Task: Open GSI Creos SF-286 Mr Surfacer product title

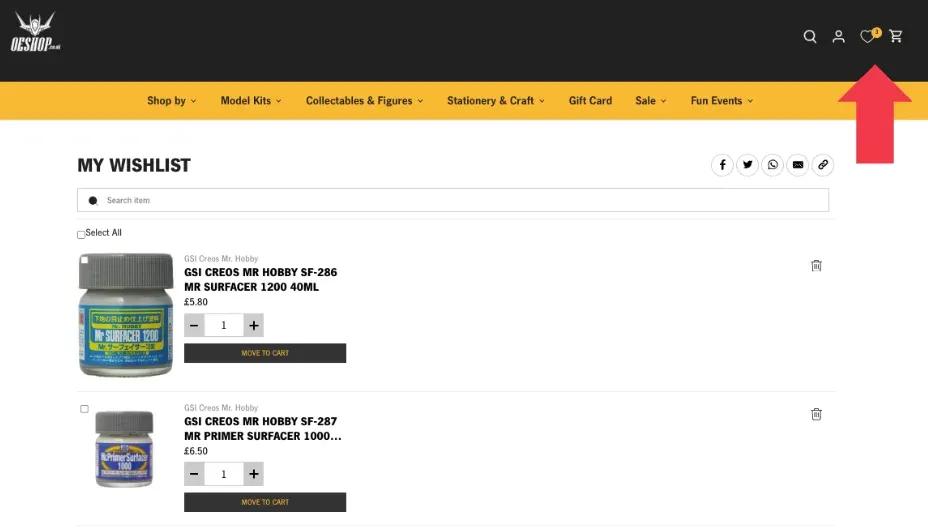Action: coord(260,280)
